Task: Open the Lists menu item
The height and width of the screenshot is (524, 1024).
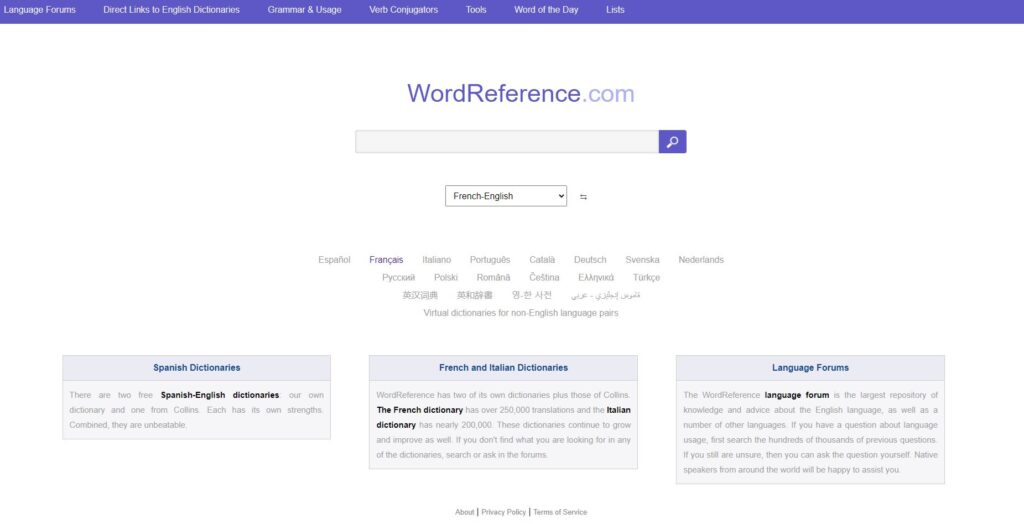Action: pyautogui.click(x=615, y=10)
